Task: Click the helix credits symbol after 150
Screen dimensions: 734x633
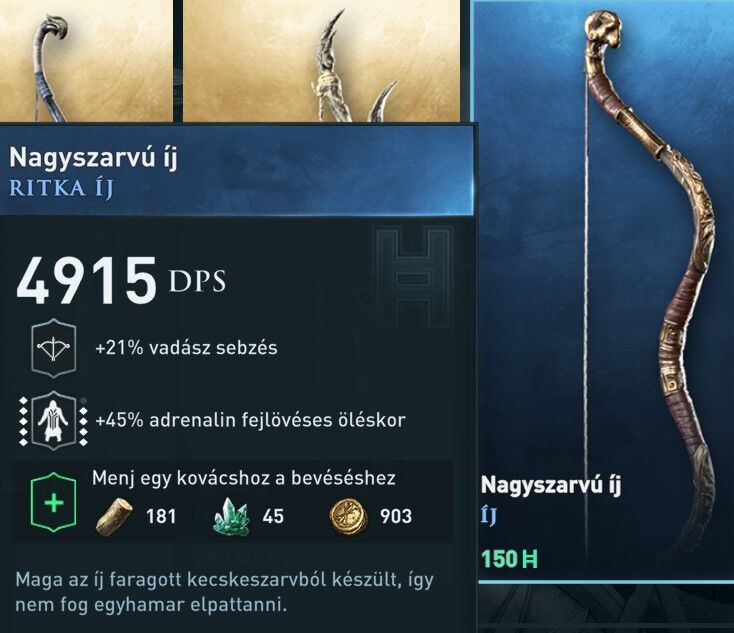Action: coord(529,559)
